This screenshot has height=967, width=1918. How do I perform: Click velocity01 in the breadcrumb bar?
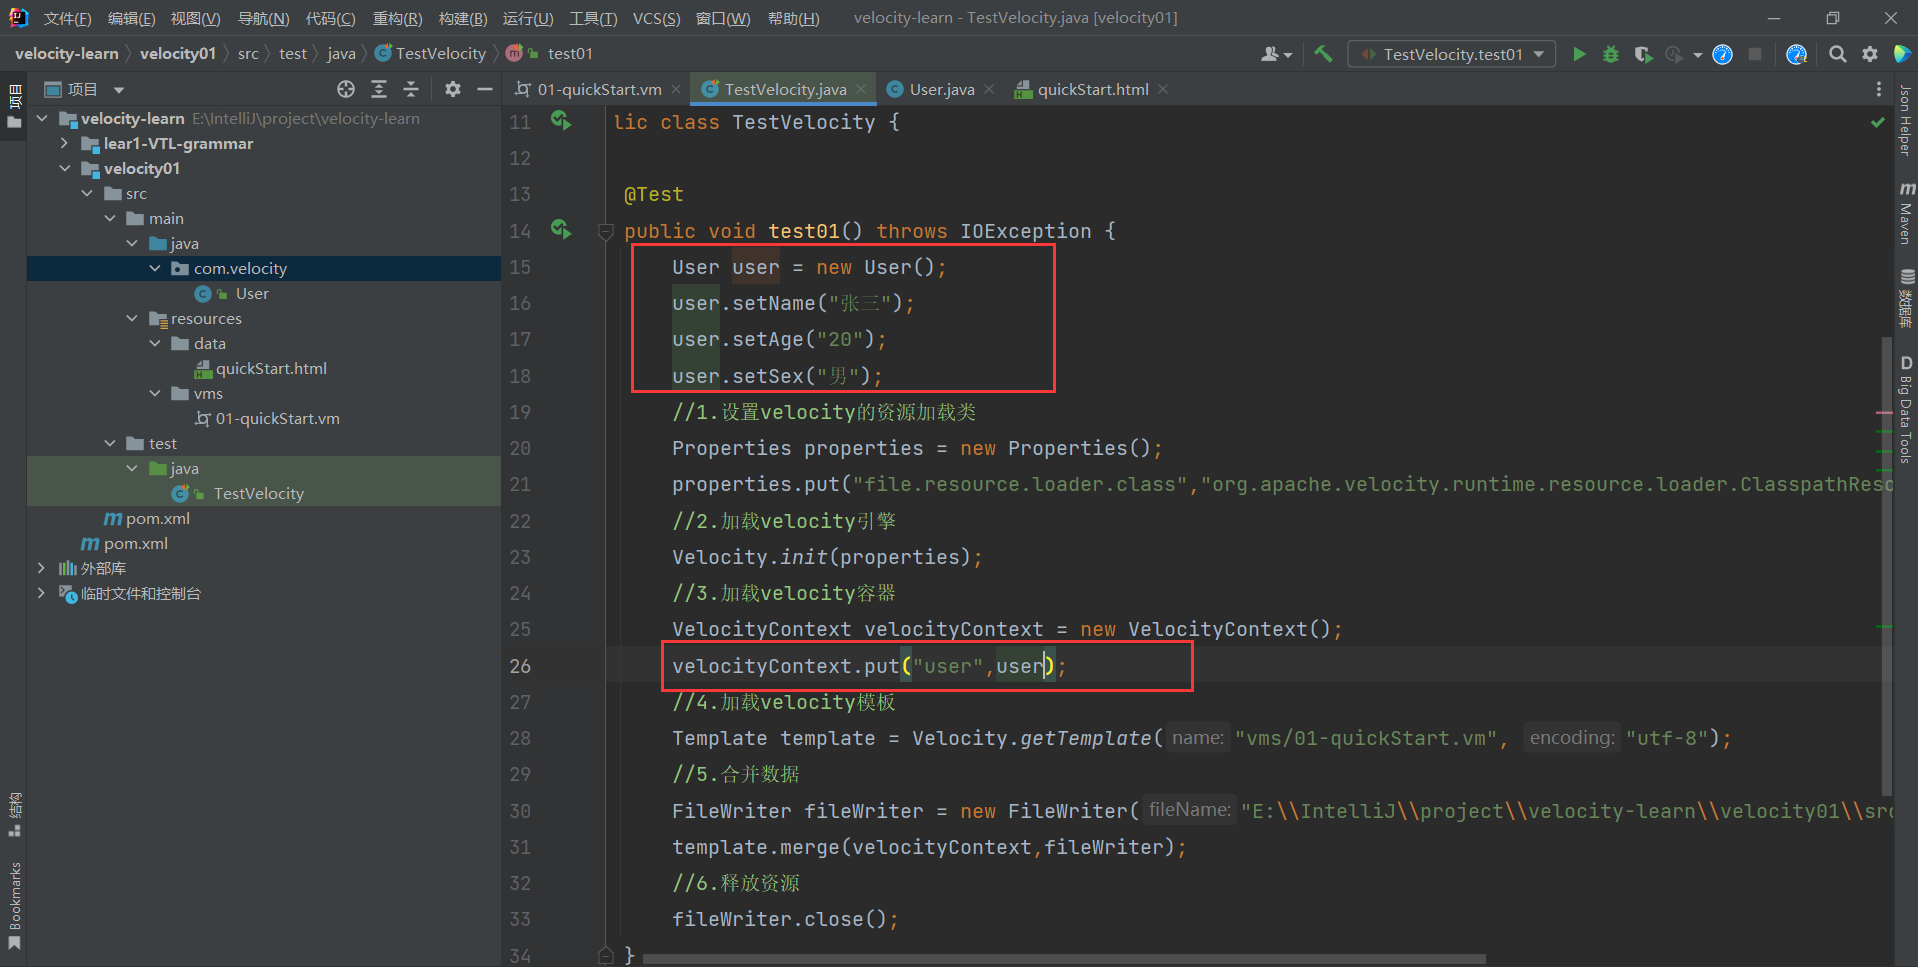point(177,53)
